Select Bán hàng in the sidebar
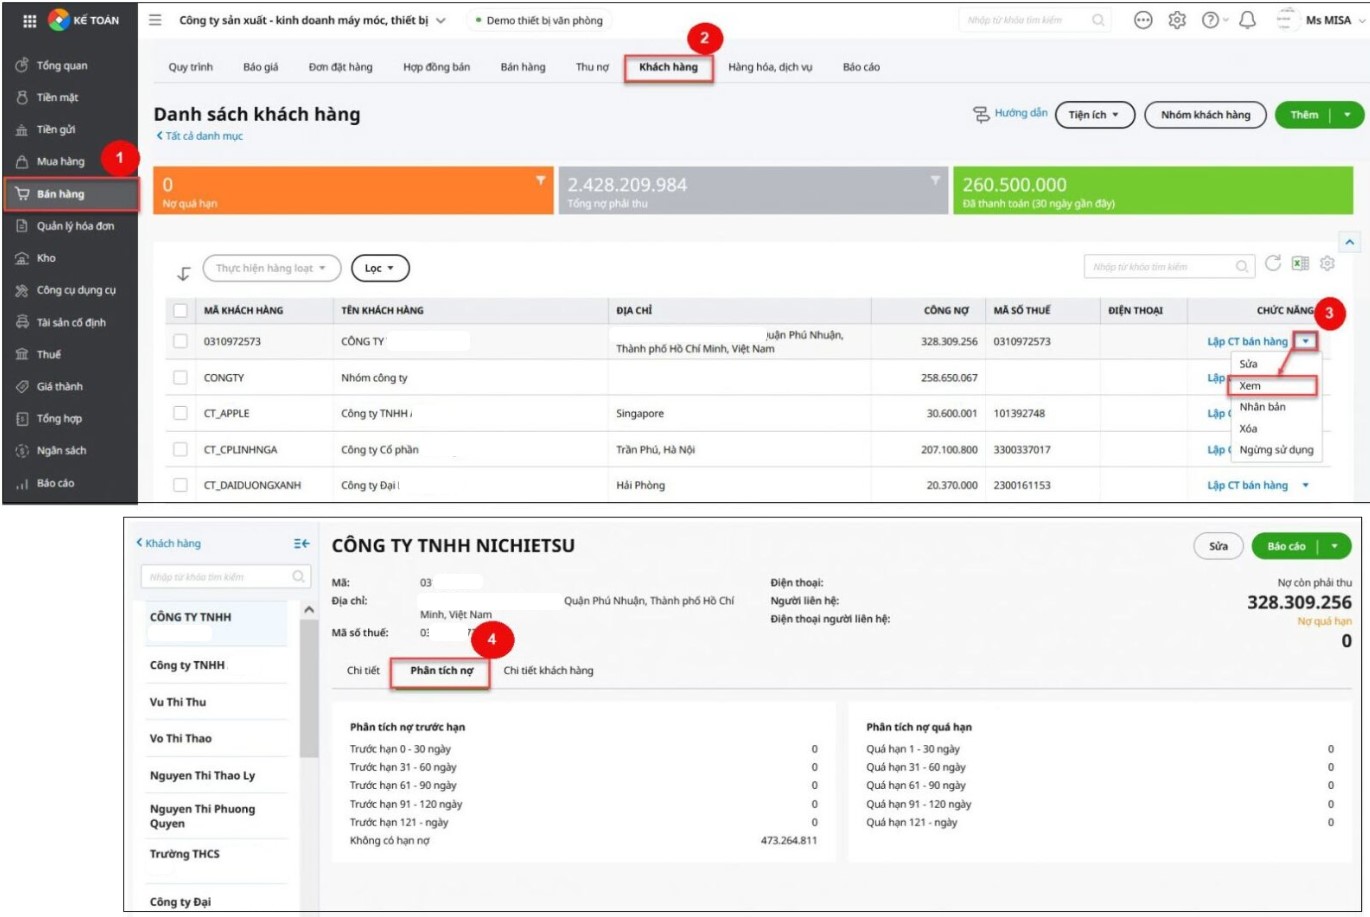1370x917 pixels. [71, 194]
